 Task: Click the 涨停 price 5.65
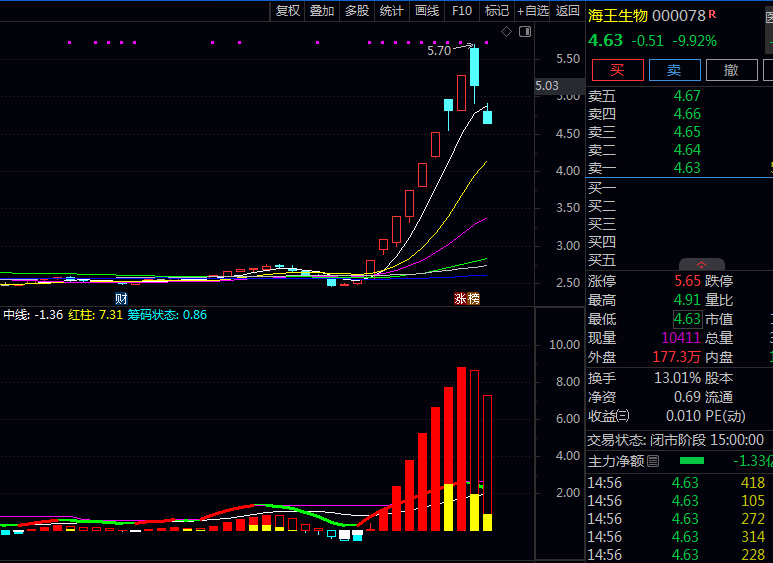687,281
